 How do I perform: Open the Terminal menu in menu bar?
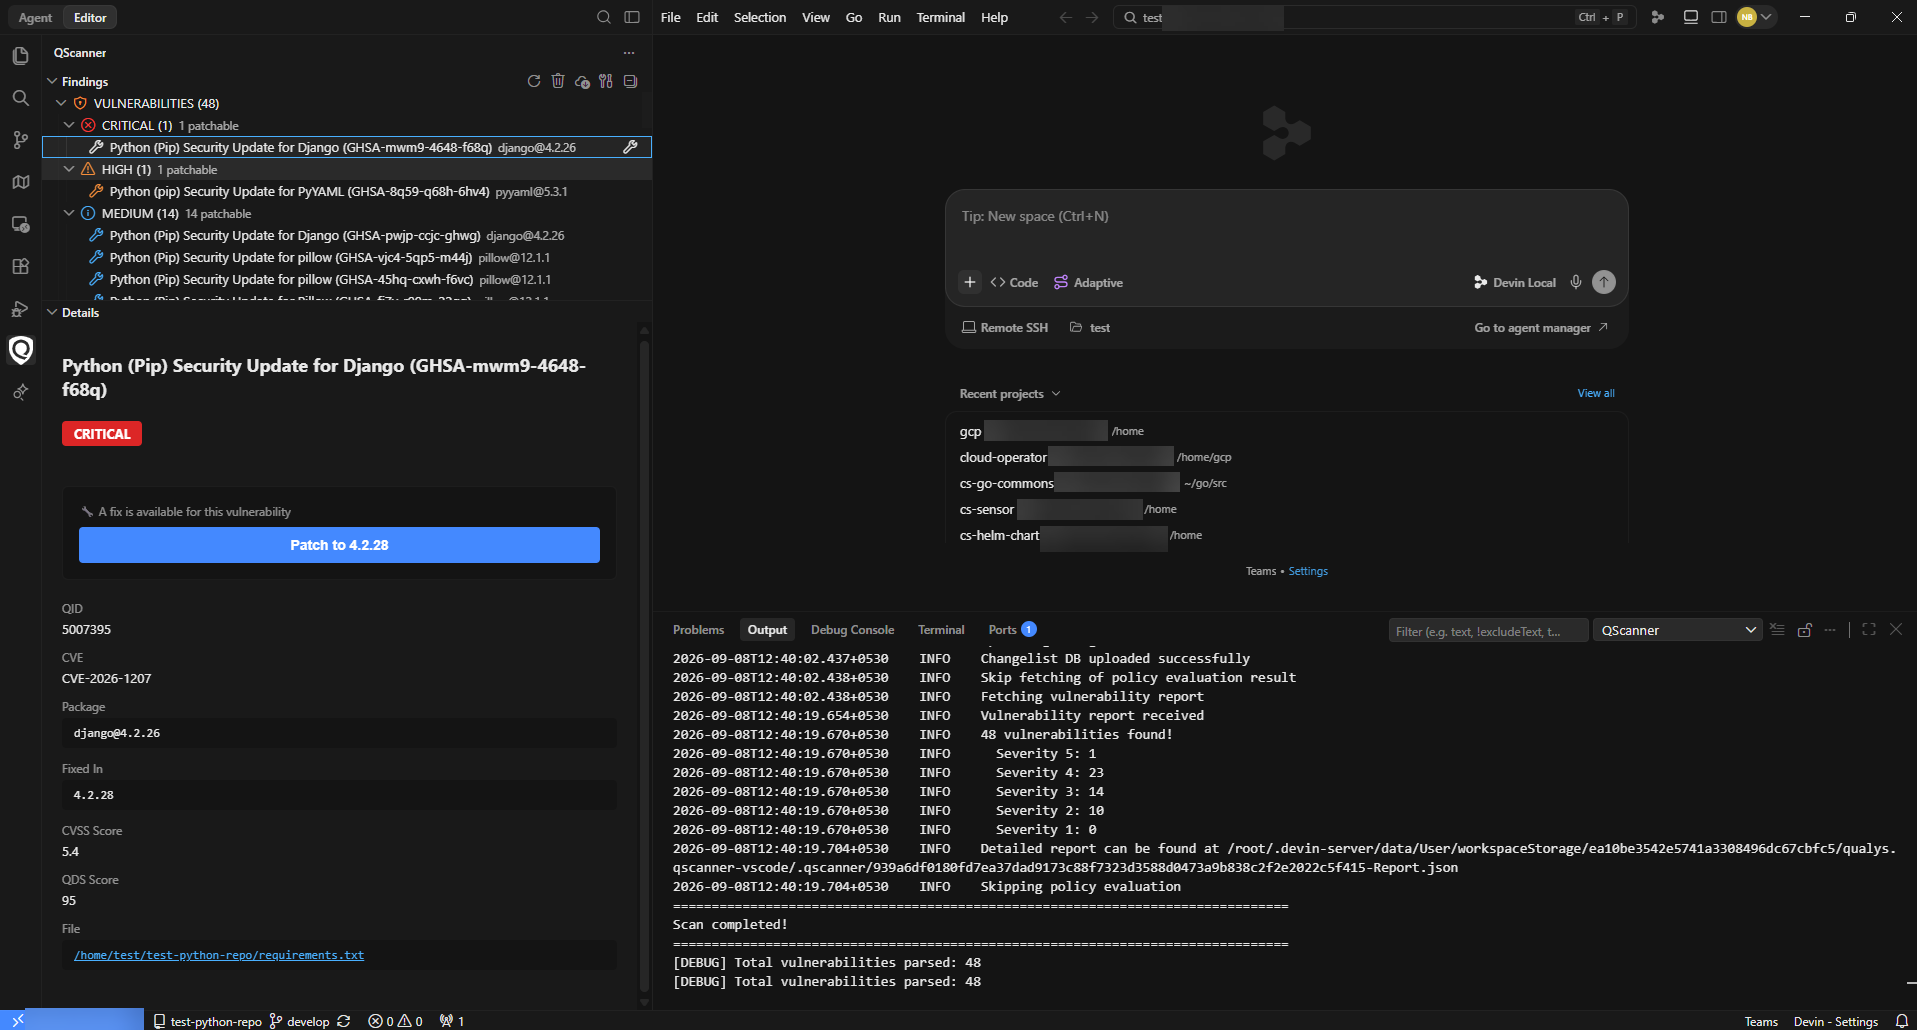941,17
